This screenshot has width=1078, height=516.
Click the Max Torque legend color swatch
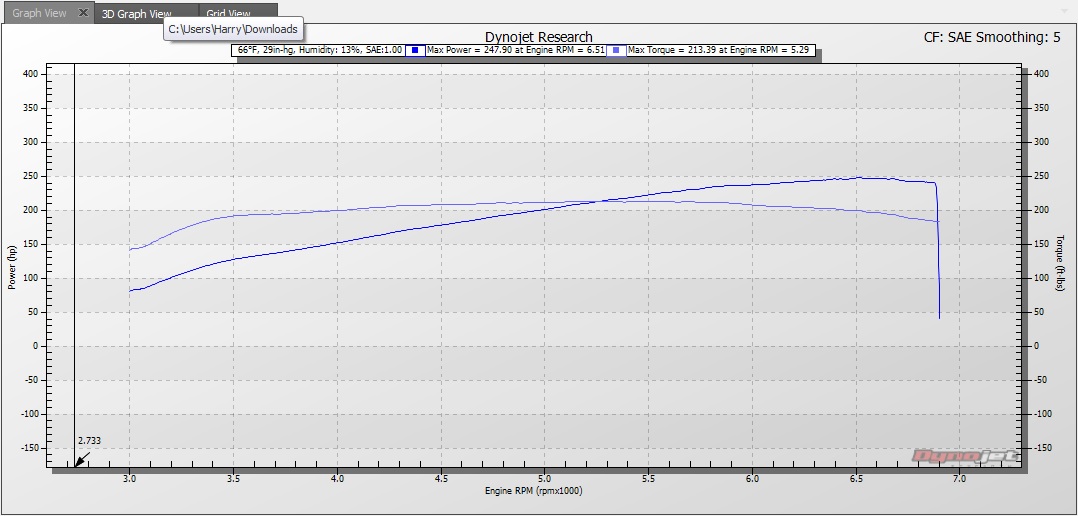pos(616,49)
